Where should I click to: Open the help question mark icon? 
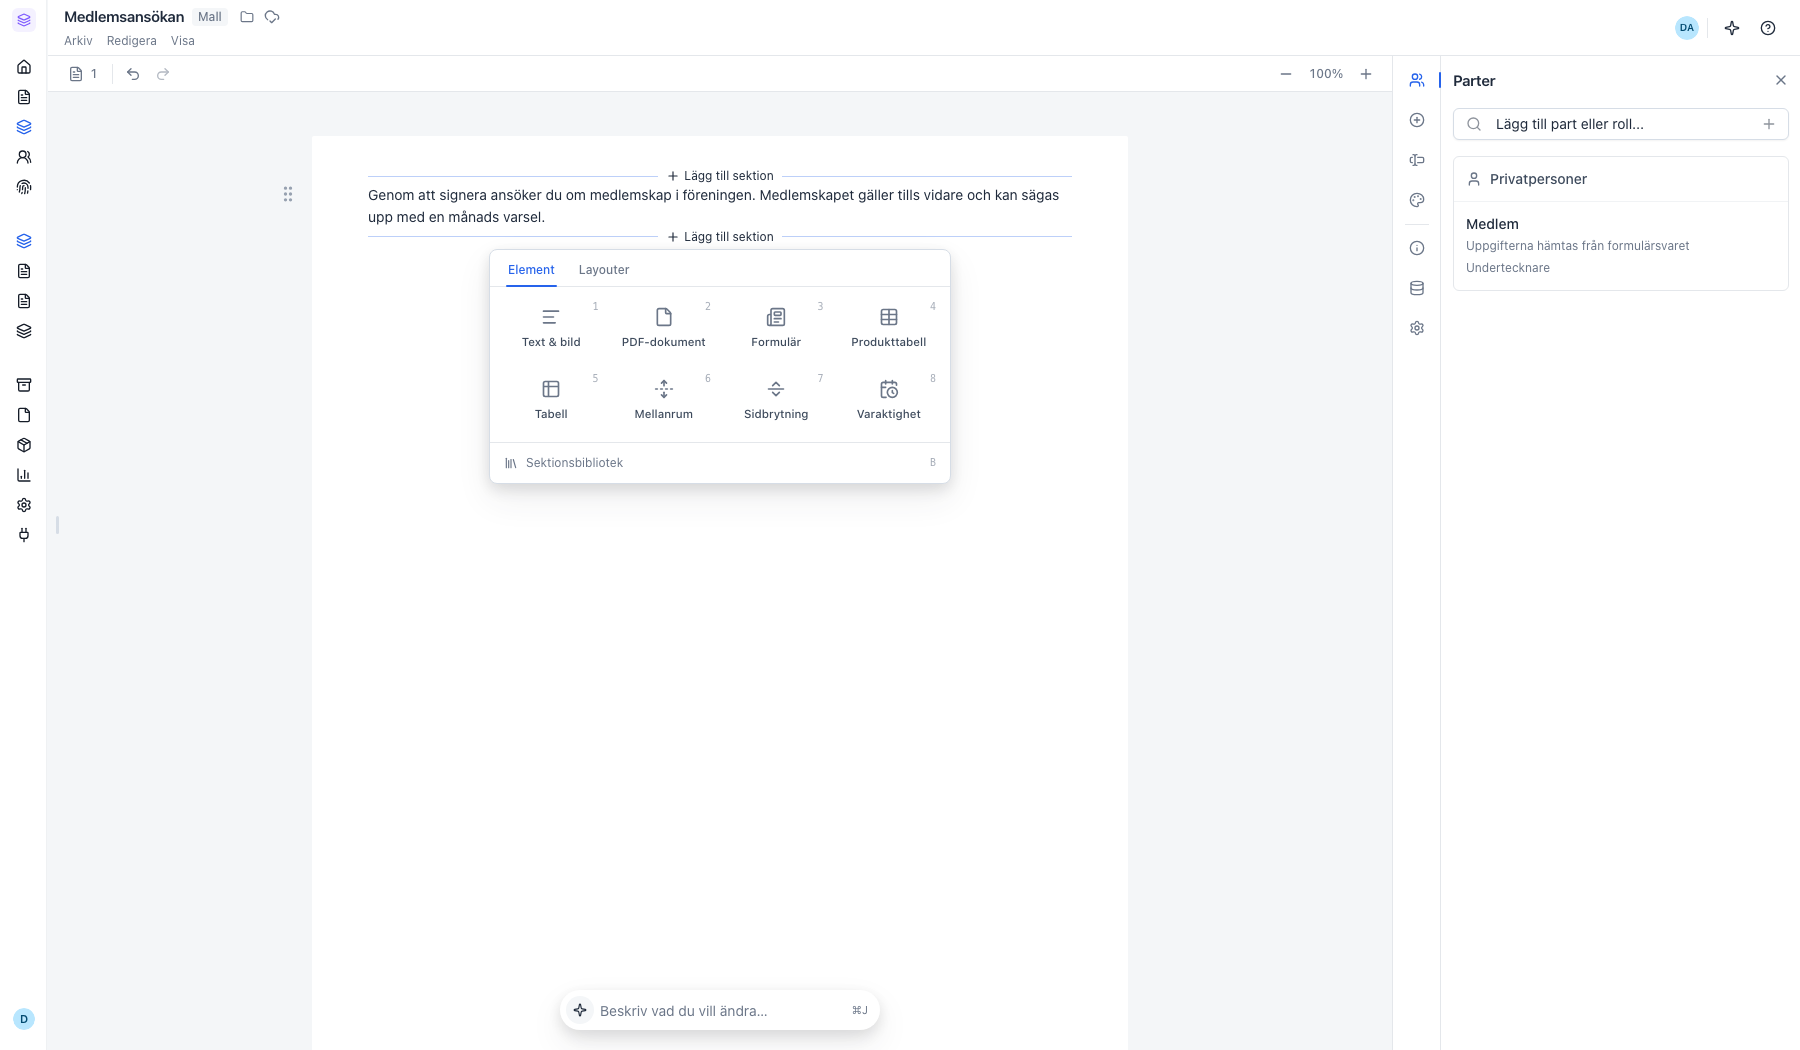[1768, 28]
